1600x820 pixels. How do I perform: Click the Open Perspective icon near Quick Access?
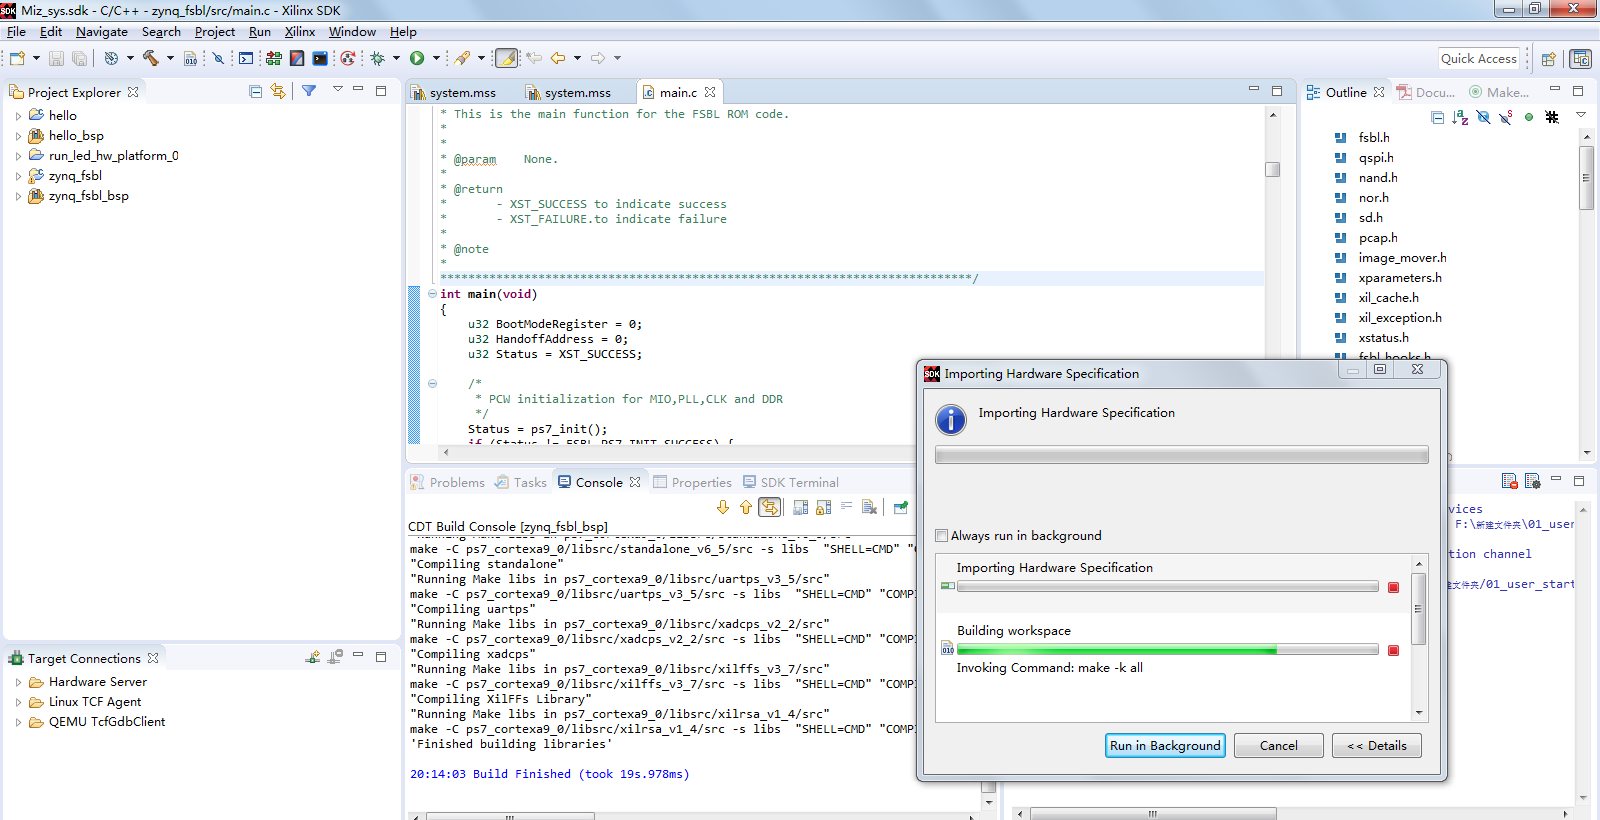[x=1548, y=59]
